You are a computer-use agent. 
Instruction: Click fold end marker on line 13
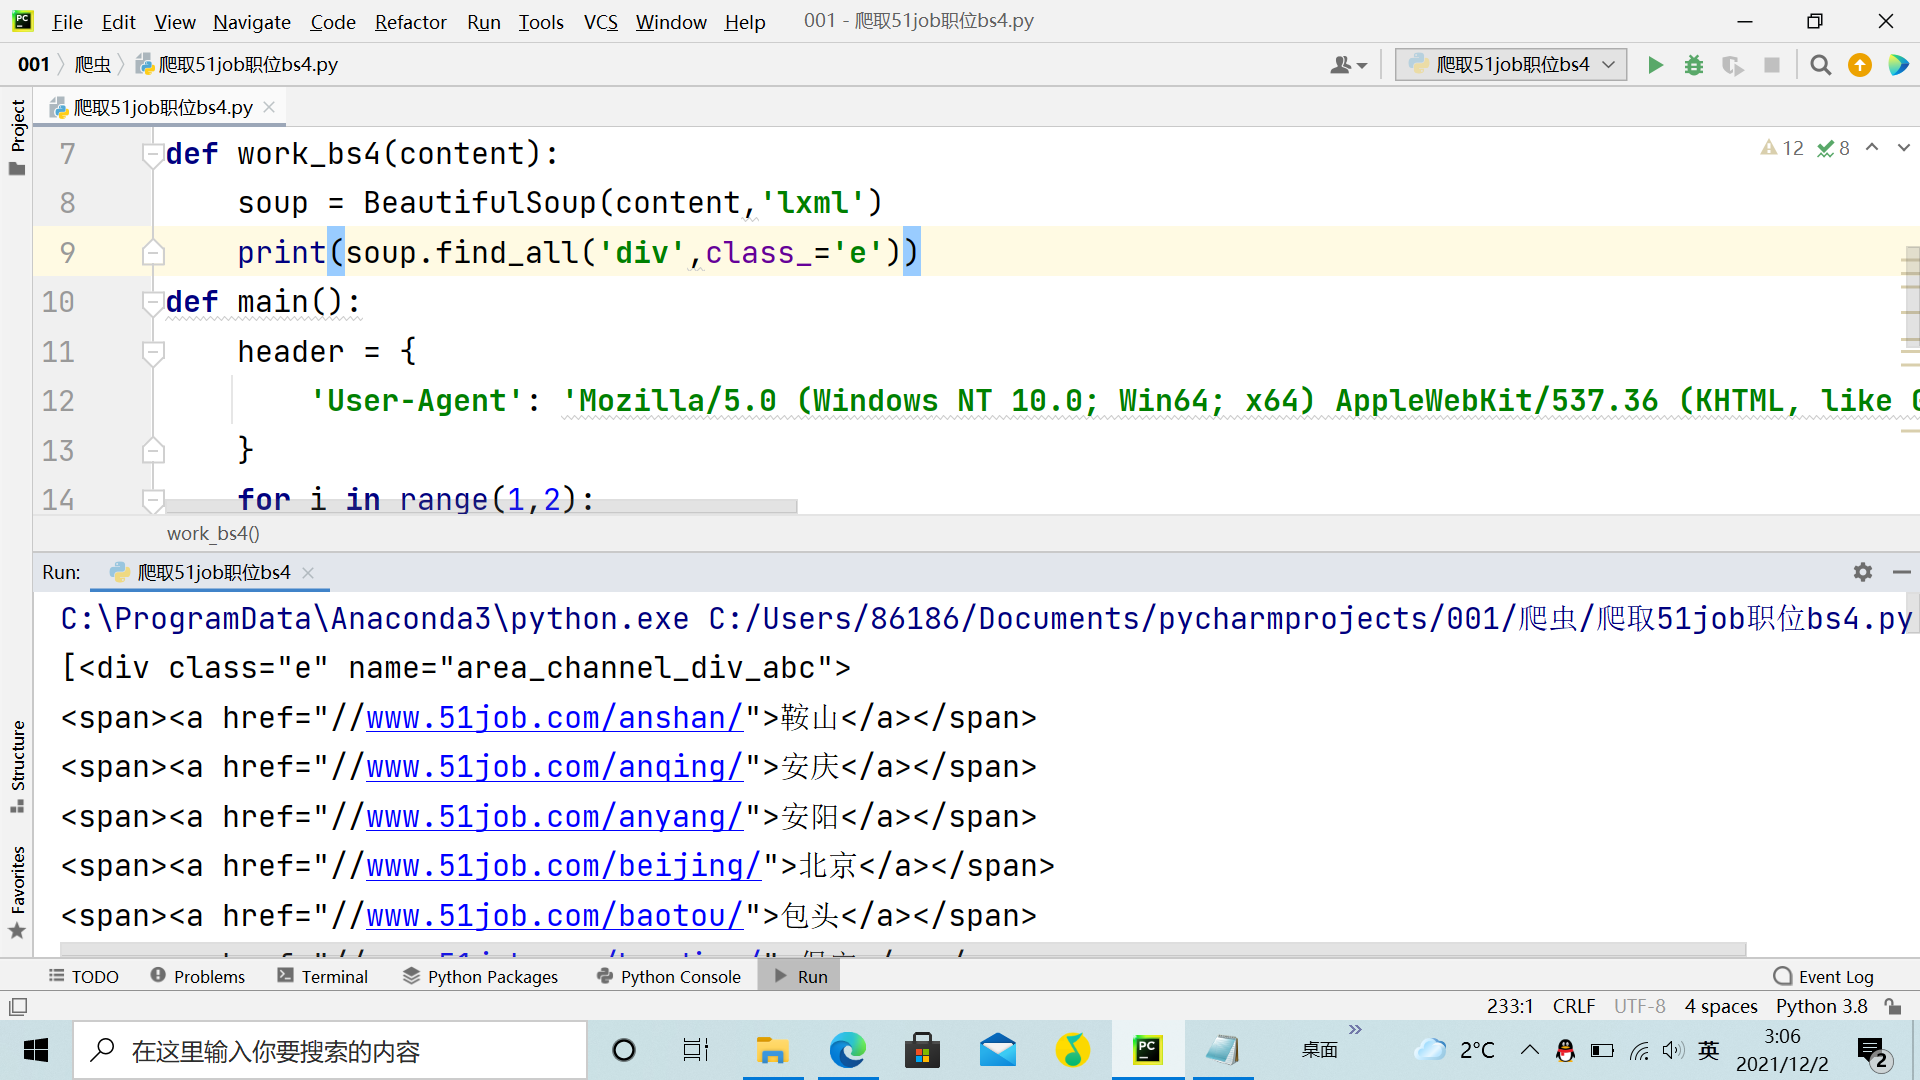(x=153, y=450)
